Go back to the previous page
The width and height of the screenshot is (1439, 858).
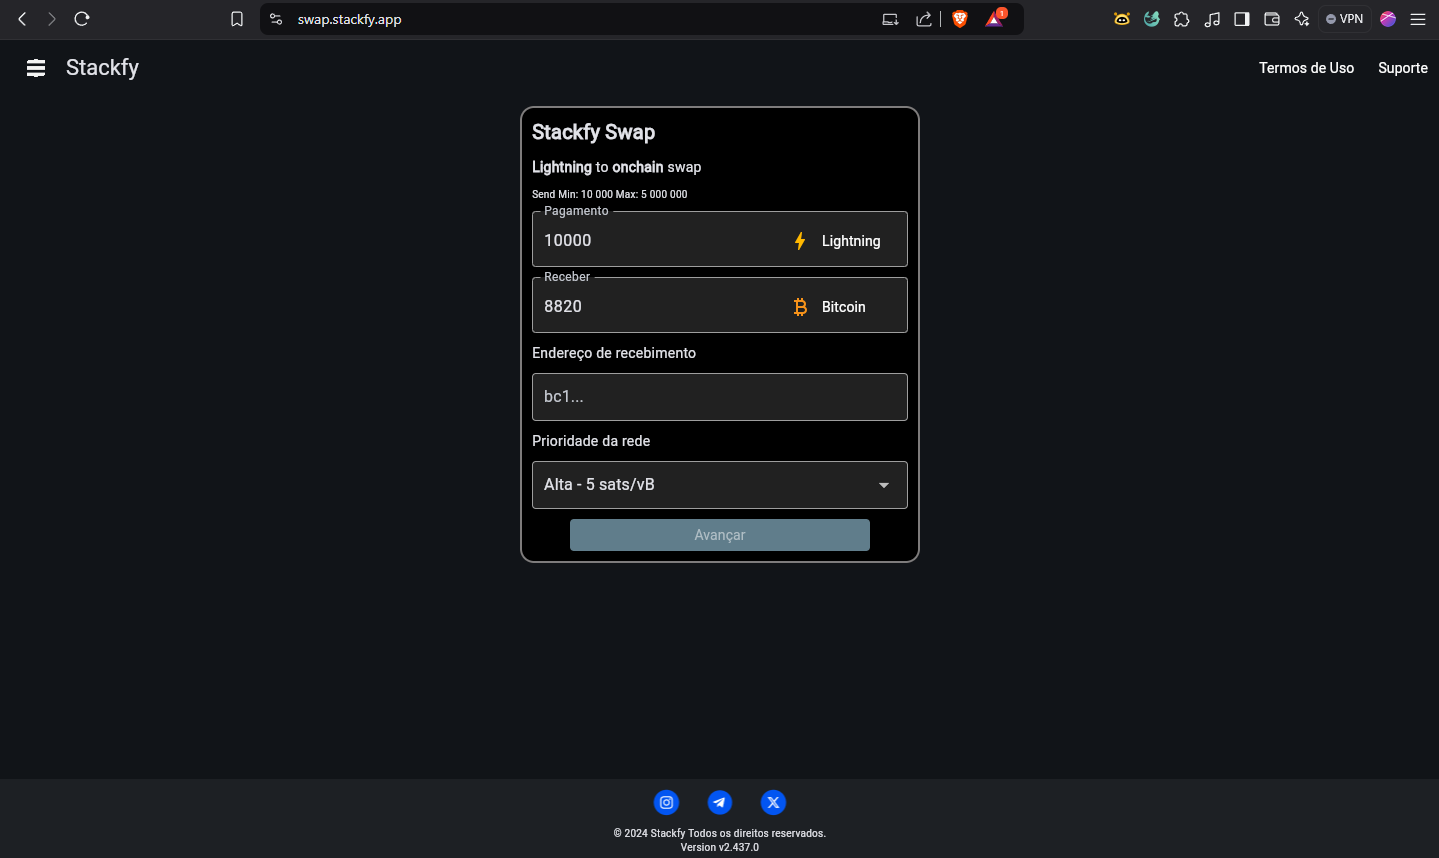(22, 19)
